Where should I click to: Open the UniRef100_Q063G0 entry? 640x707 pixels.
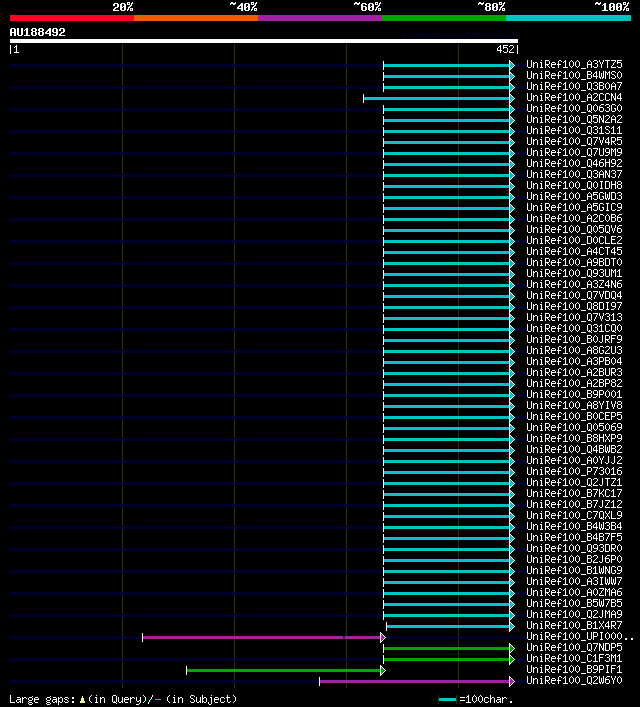[574, 108]
